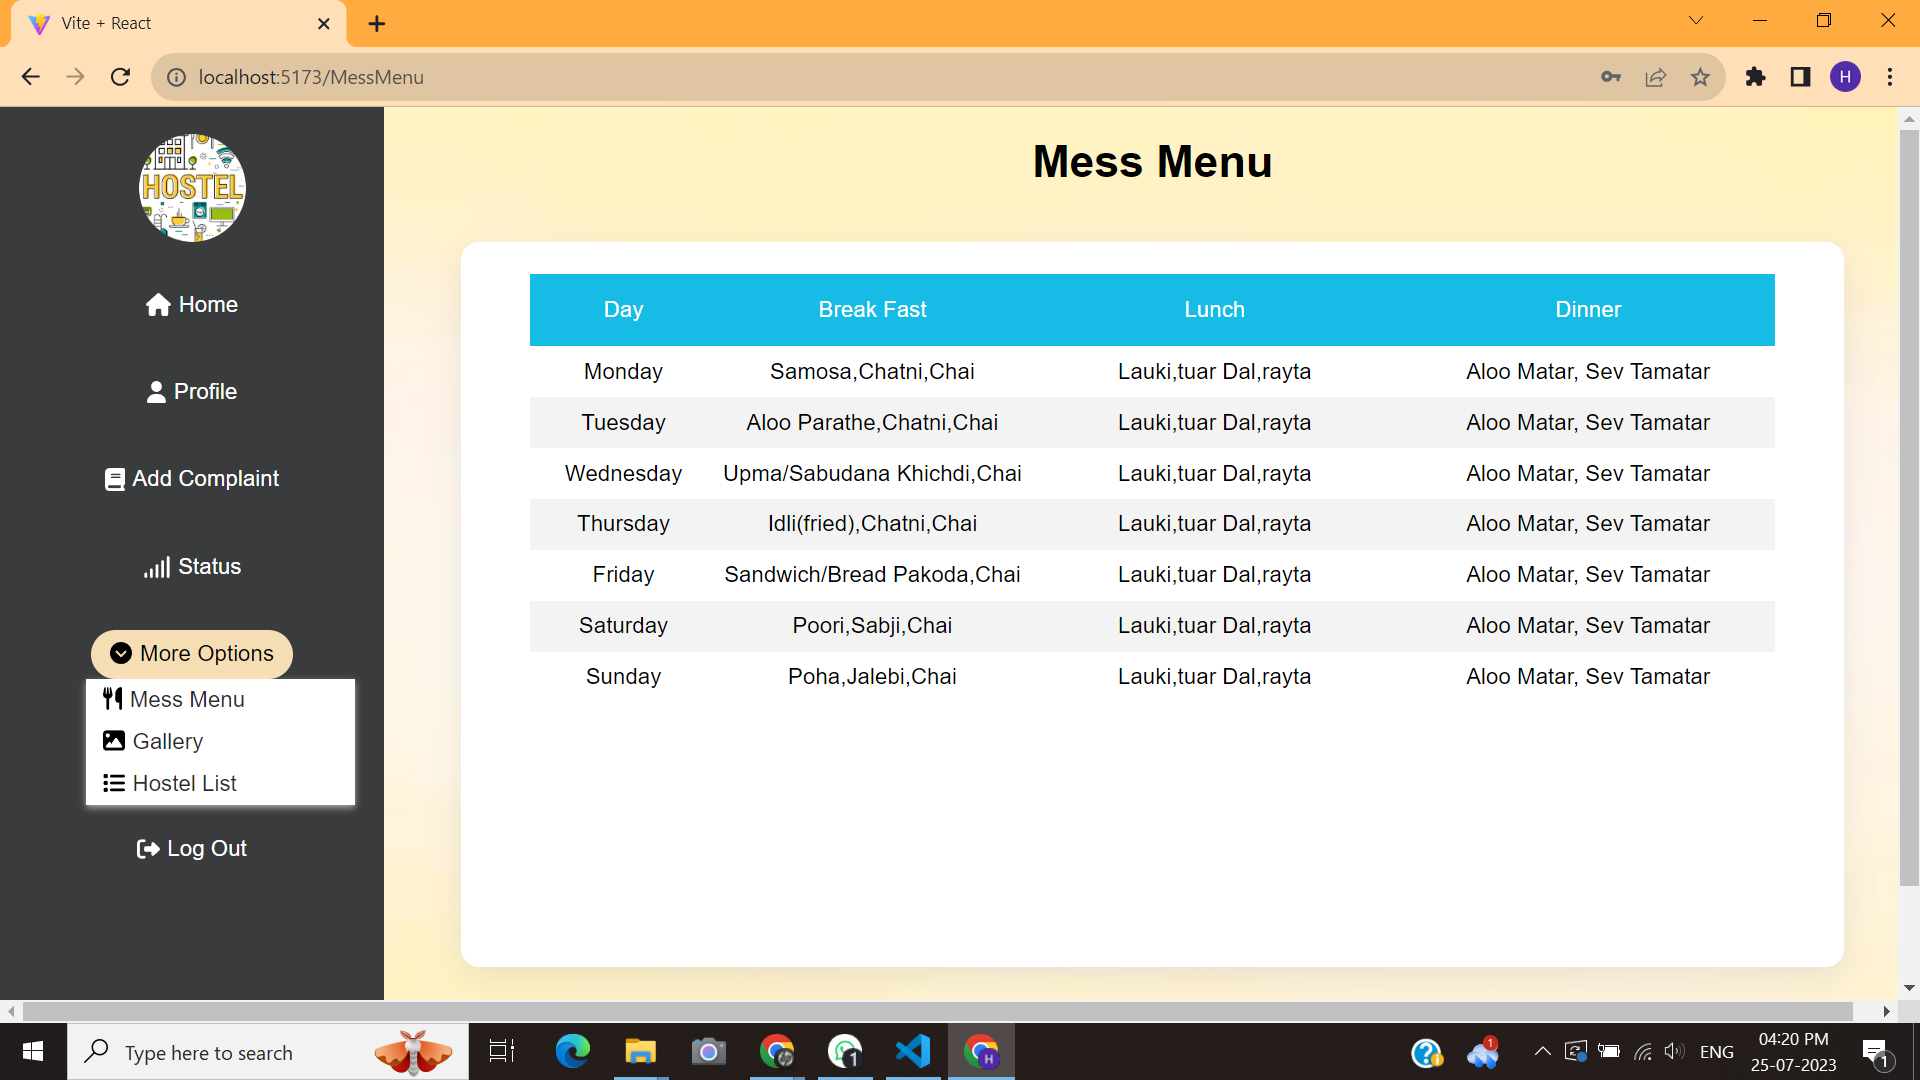Click the Hostel List list icon
The image size is (1920, 1080).
click(113, 782)
